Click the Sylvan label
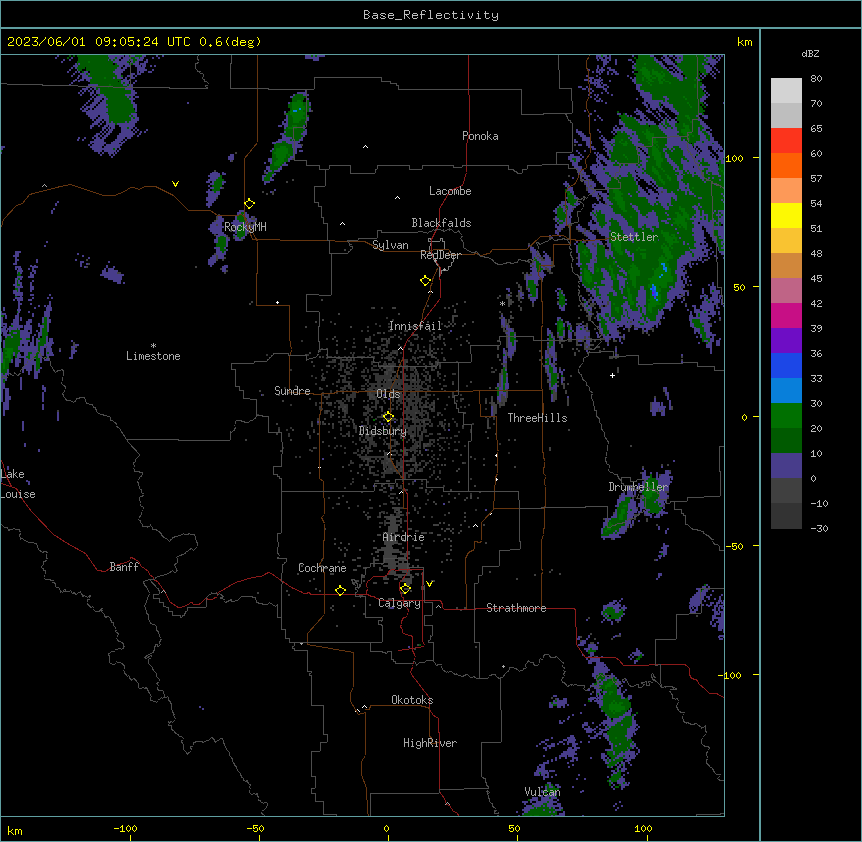Viewport: 862px width, 842px height. [390, 245]
